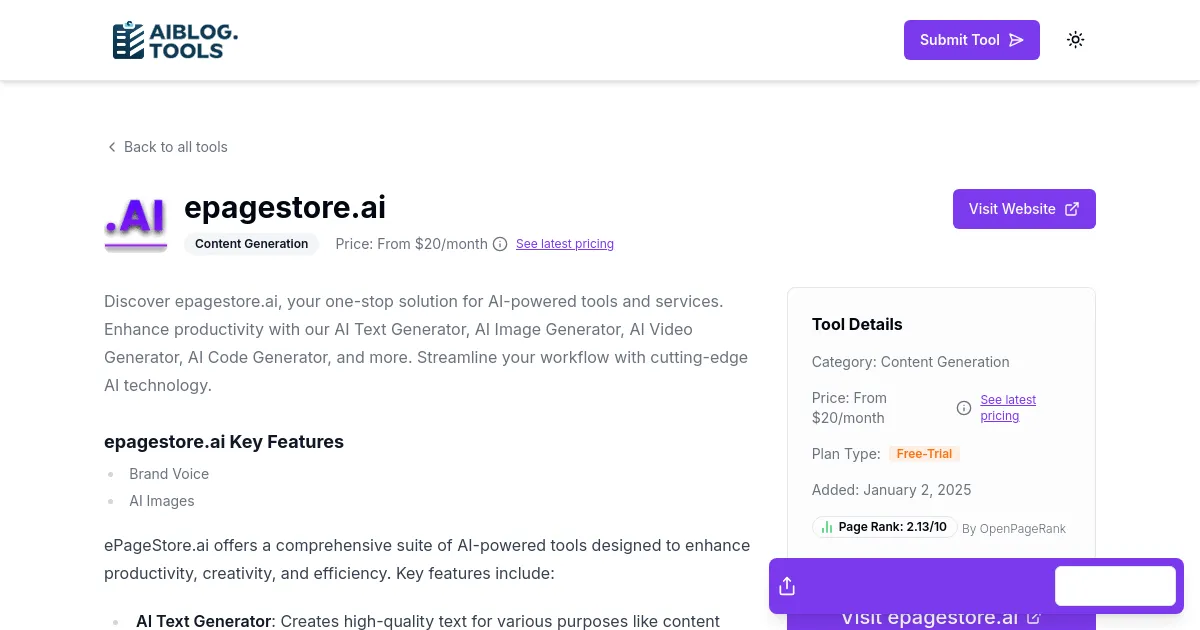Click the info icon in the Tool Details panel

tap(963, 408)
